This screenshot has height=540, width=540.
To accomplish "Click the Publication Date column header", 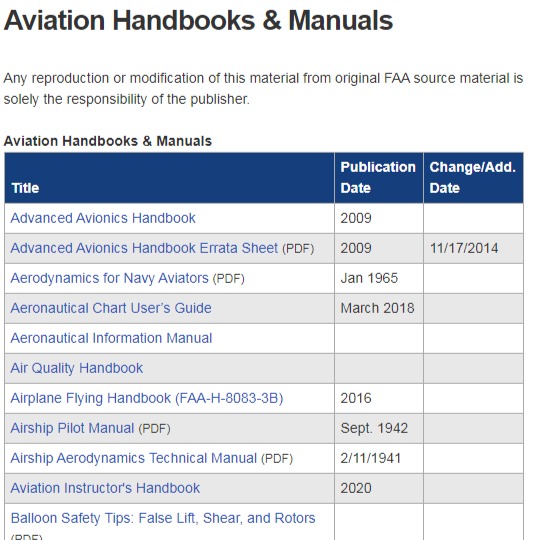I will [378, 178].
